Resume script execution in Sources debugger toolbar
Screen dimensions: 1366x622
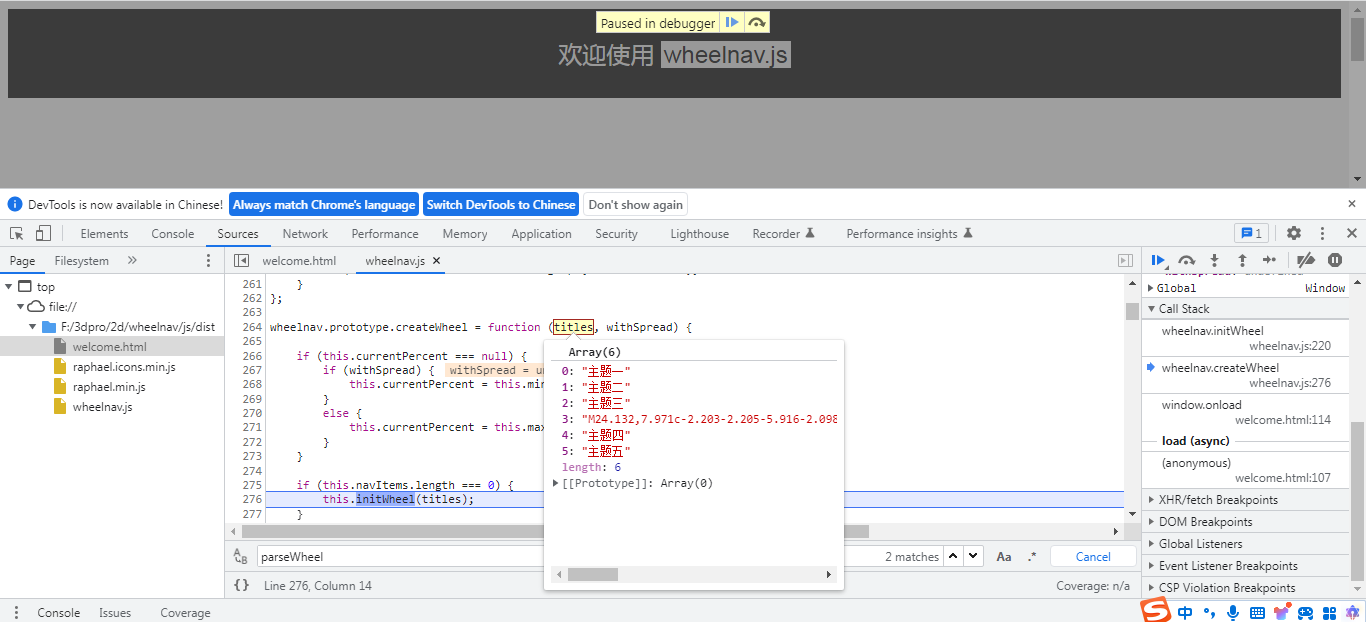point(1158,260)
